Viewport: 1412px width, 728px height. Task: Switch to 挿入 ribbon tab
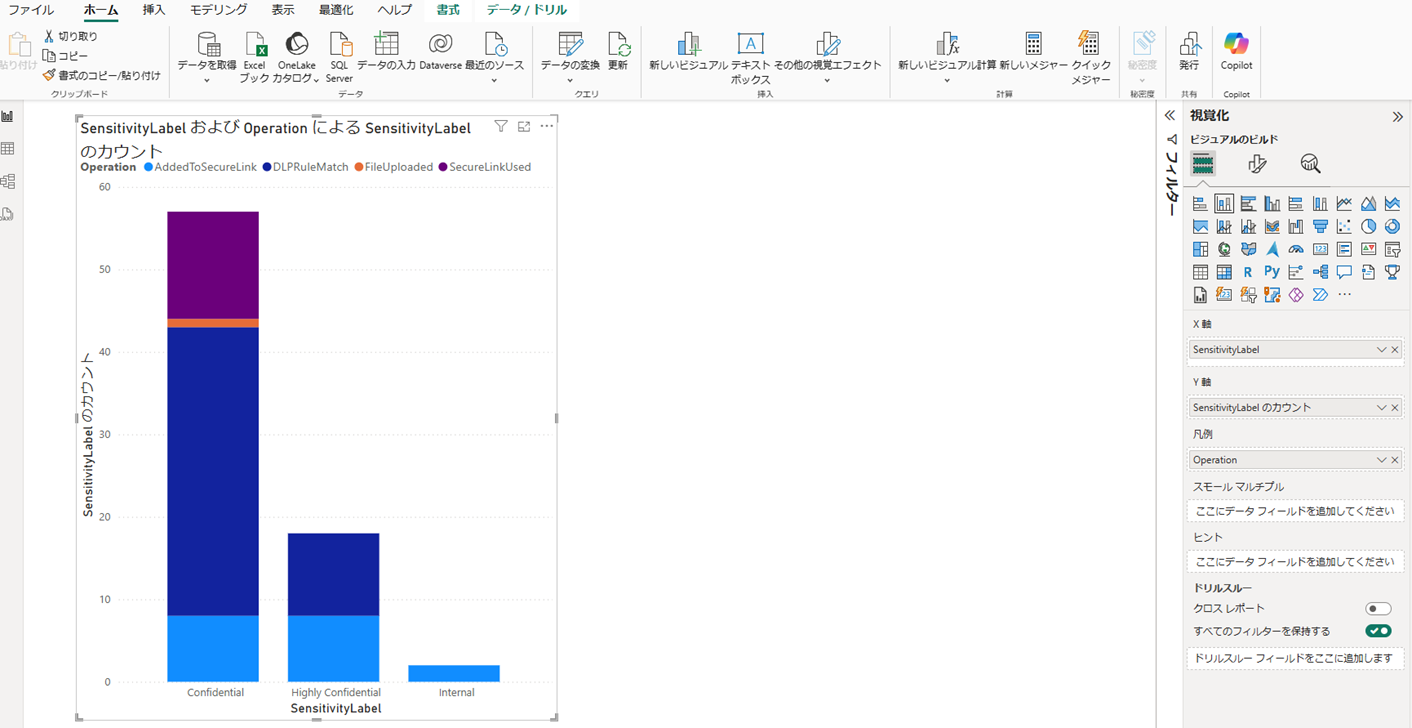pyautogui.click(x=154, y=10)
